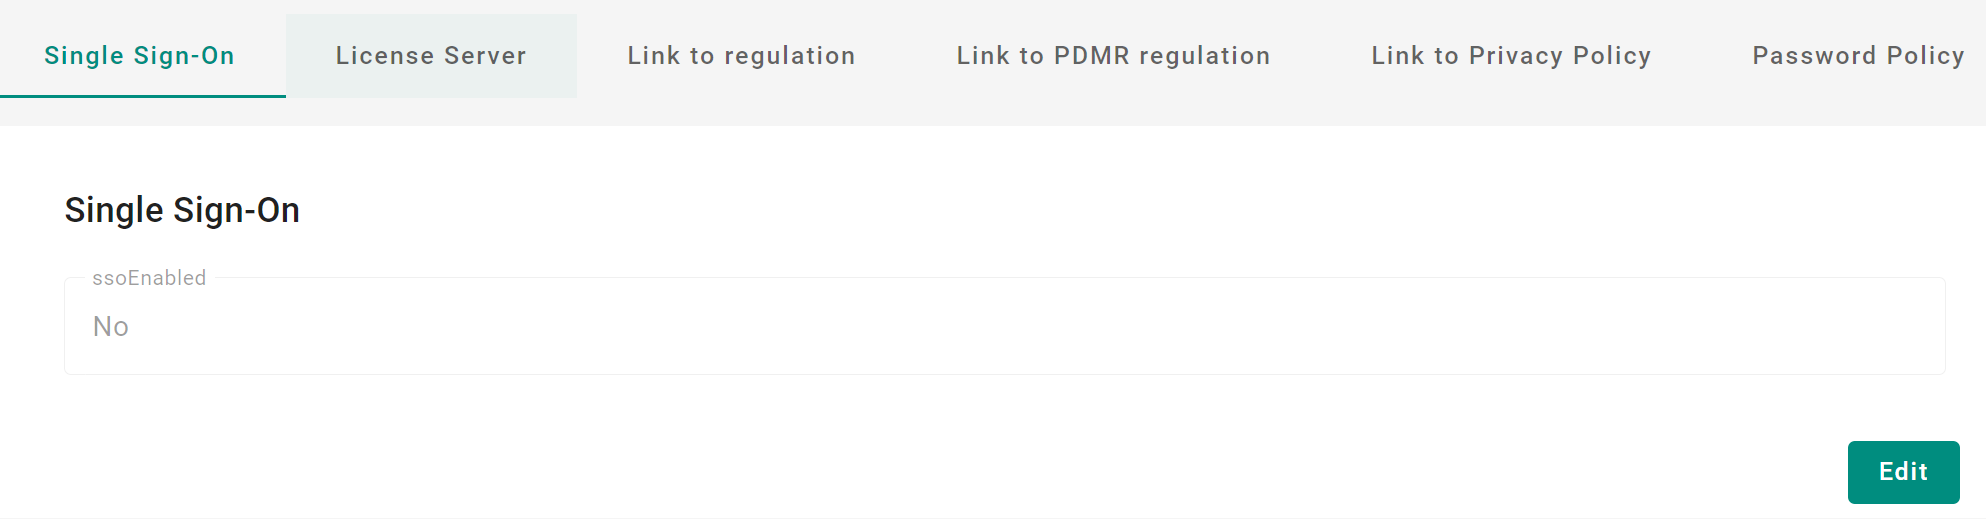Click the Single Sign-On section heading
This screenshot has height=519, width=1986.
(x=182, y=210)
